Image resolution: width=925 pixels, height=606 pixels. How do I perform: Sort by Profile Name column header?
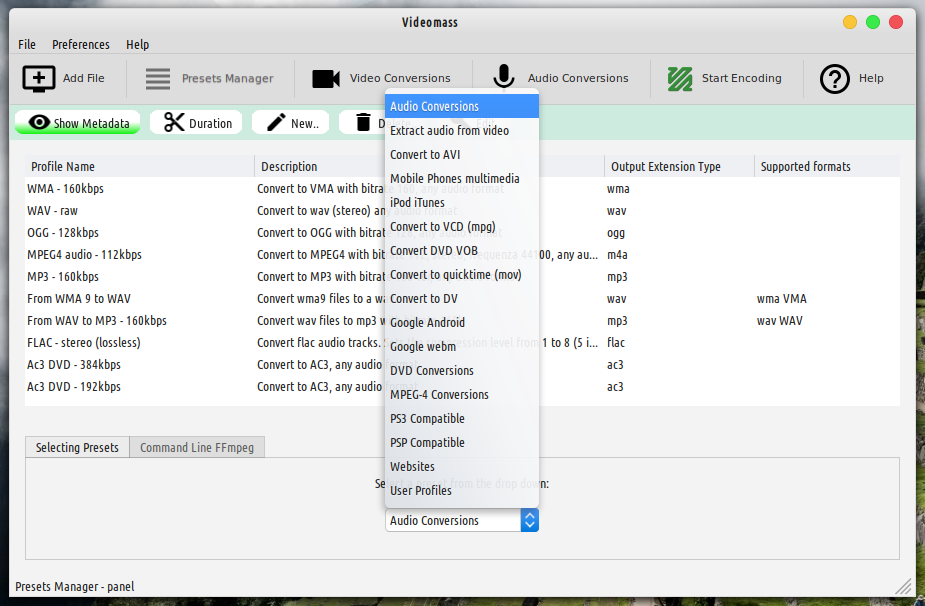click(140, 166)
